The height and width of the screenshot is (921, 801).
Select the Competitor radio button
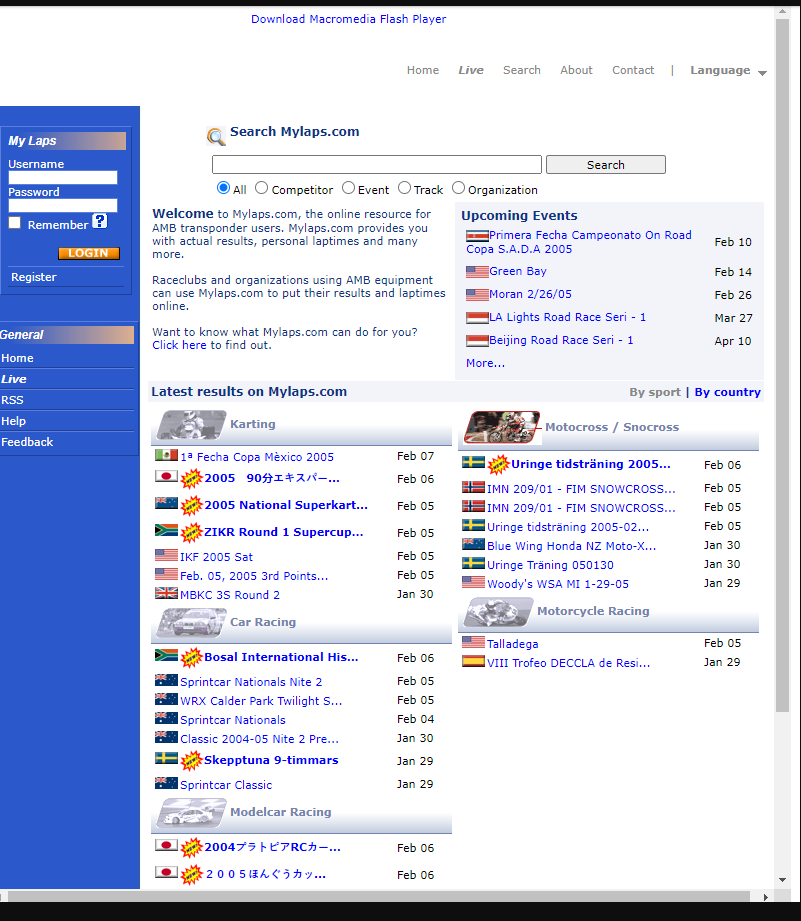262,188
